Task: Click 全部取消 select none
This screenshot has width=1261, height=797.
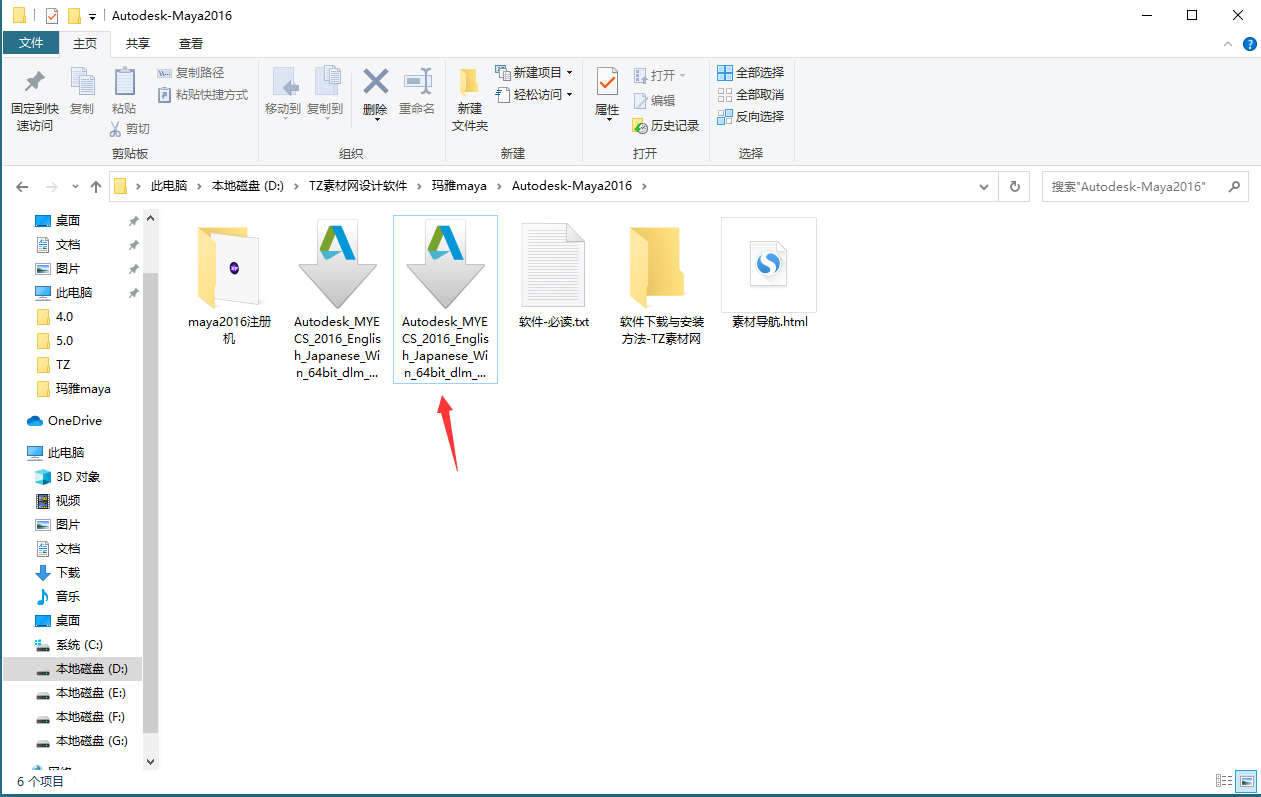Action: click(x=751, y=95)
